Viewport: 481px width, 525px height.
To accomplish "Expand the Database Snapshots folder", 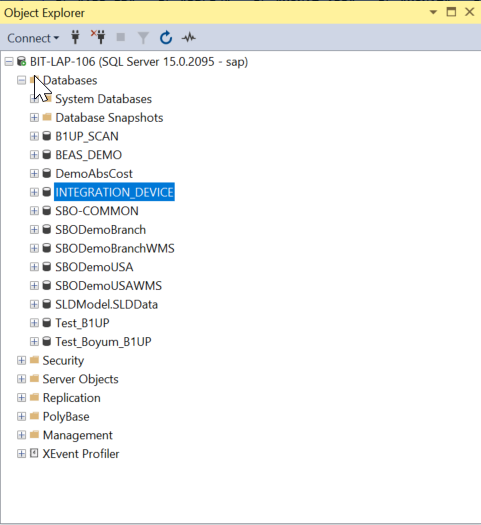I will tap(34, 118).
